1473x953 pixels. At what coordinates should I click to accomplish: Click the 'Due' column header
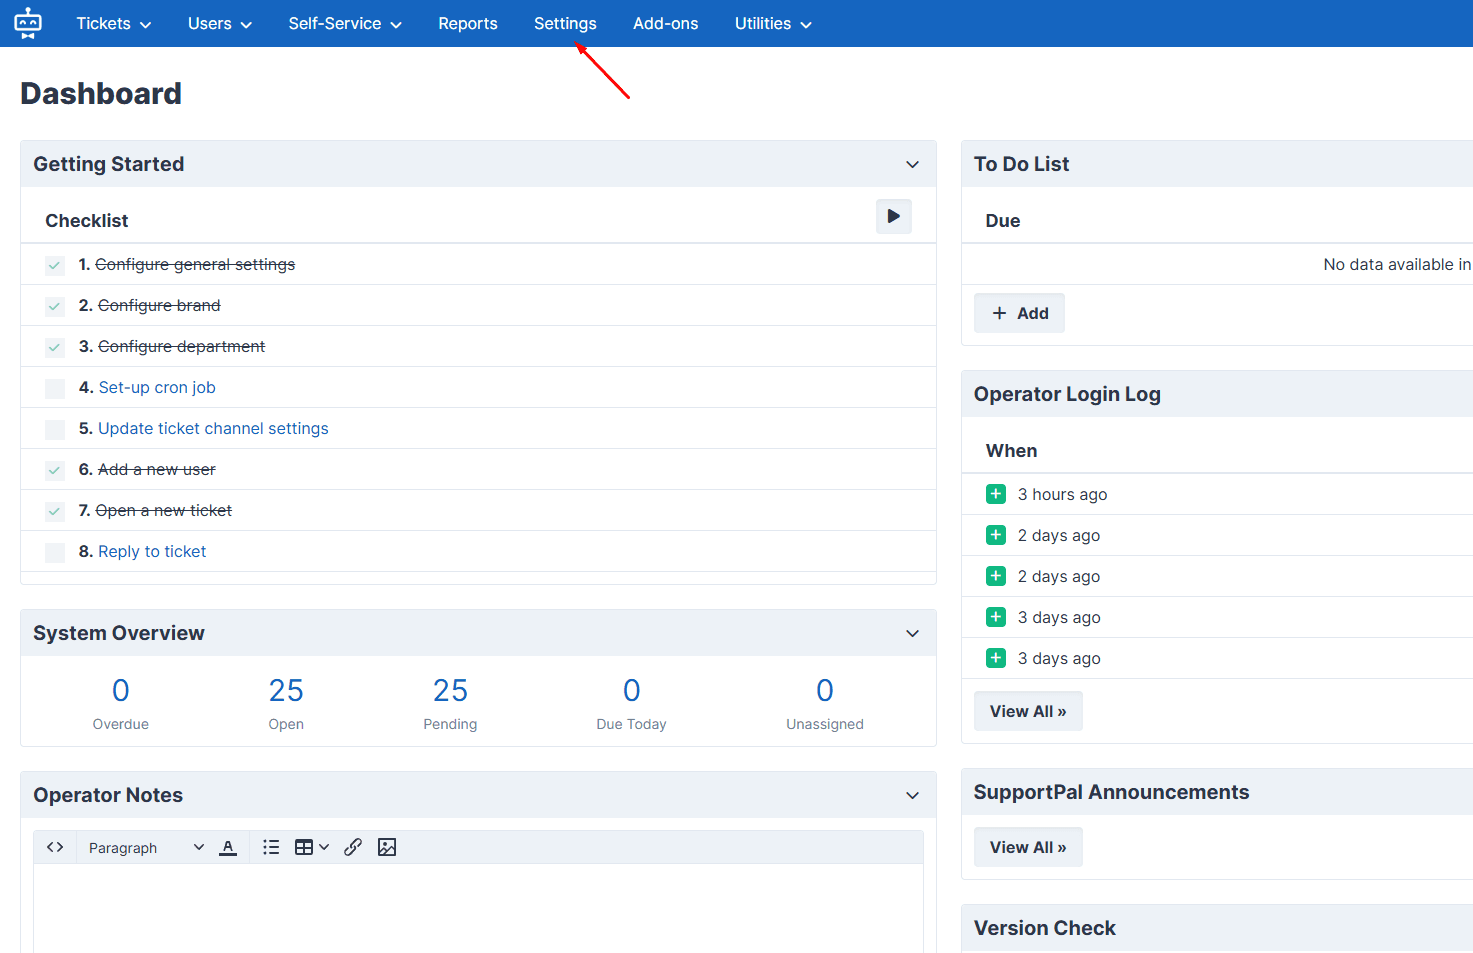coord(1003,221)
